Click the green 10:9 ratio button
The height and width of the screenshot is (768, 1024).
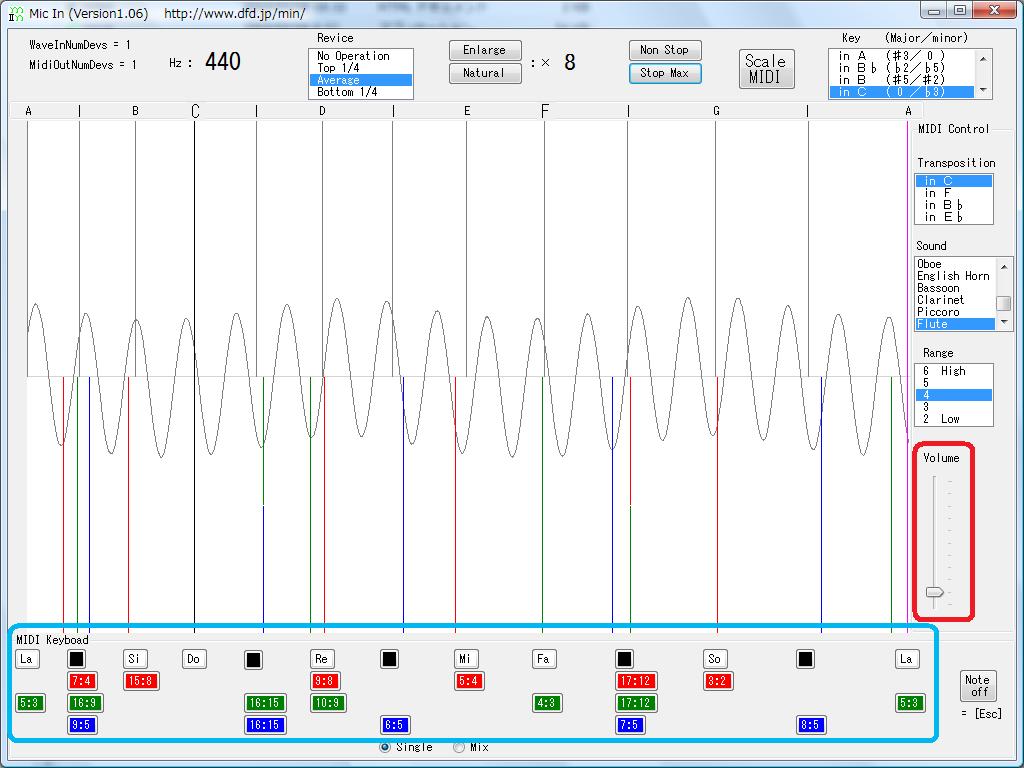click(x=328, y=703)
